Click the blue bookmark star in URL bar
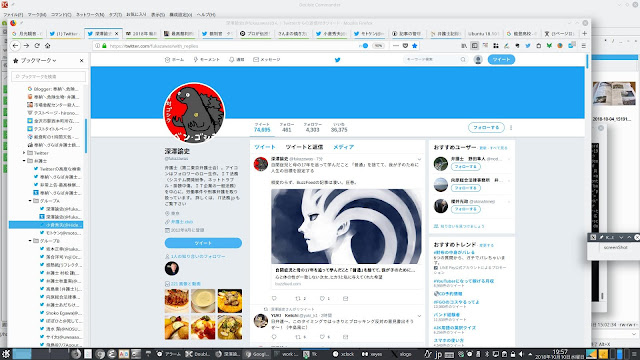This screenshot has height=360, width=640. click(x=415, y=46)
